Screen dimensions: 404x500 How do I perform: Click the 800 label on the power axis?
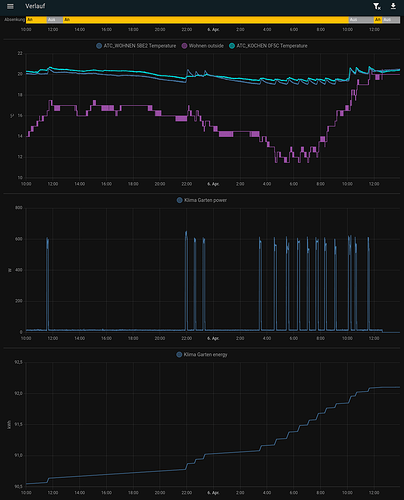coord(19,208)
